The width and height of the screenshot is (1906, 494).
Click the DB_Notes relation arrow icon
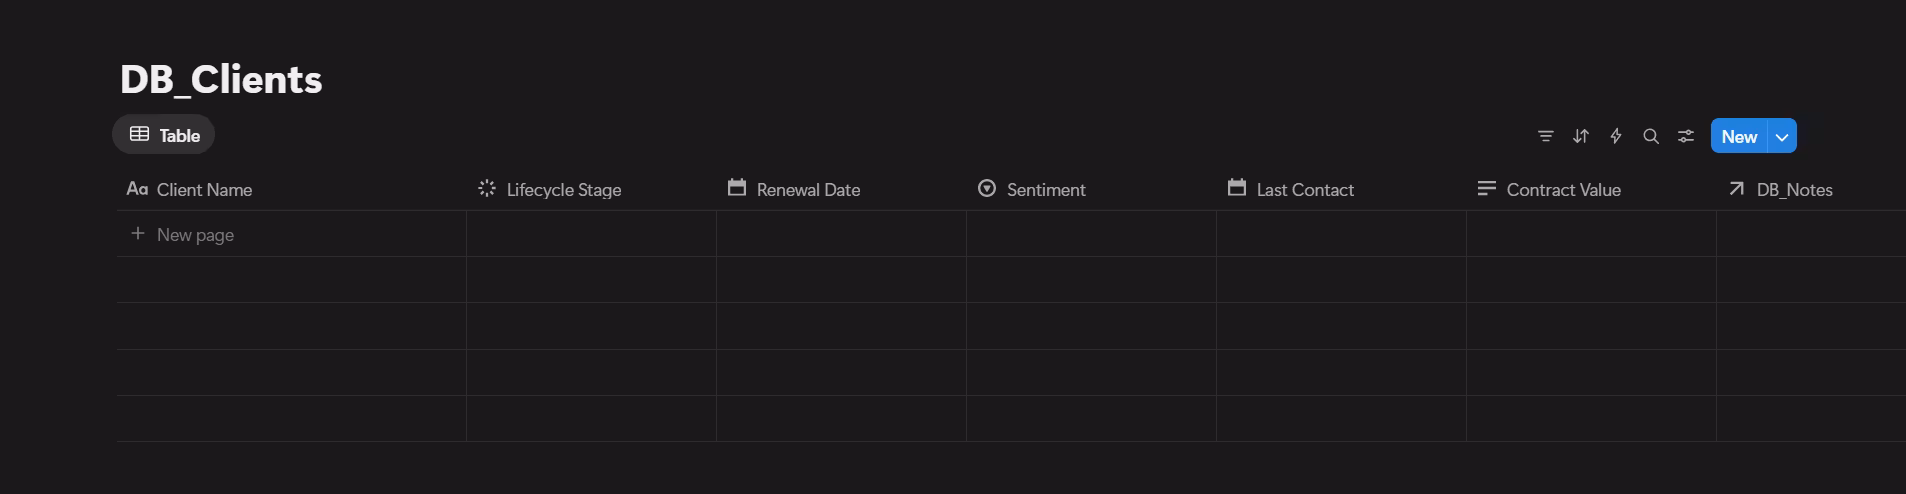pos(1737,188)
